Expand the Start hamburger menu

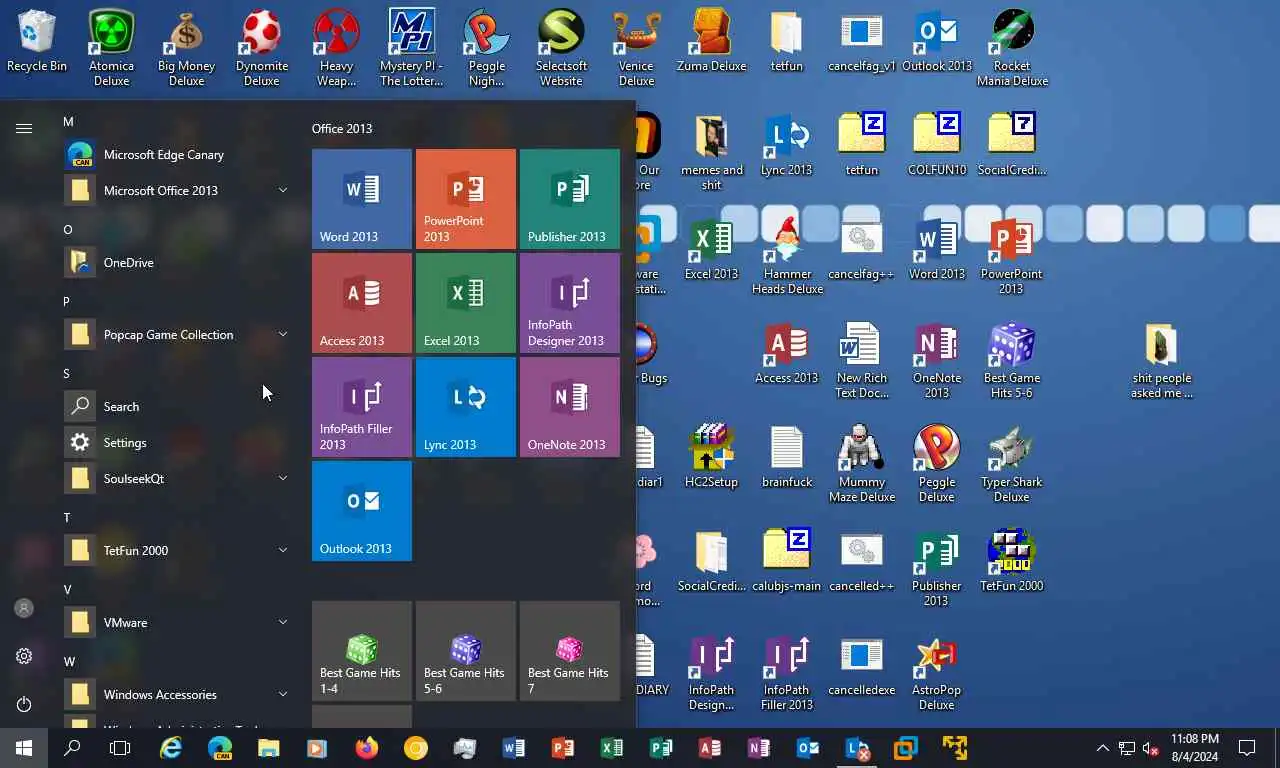point(24,128)
